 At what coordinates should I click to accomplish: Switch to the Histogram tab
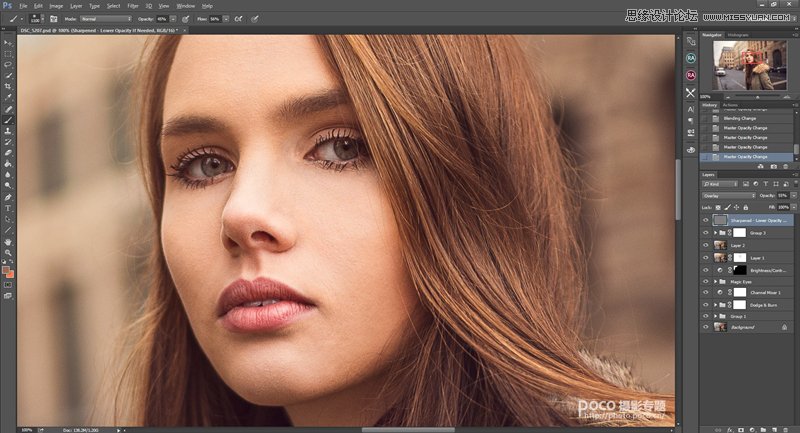tap(738, 35)
